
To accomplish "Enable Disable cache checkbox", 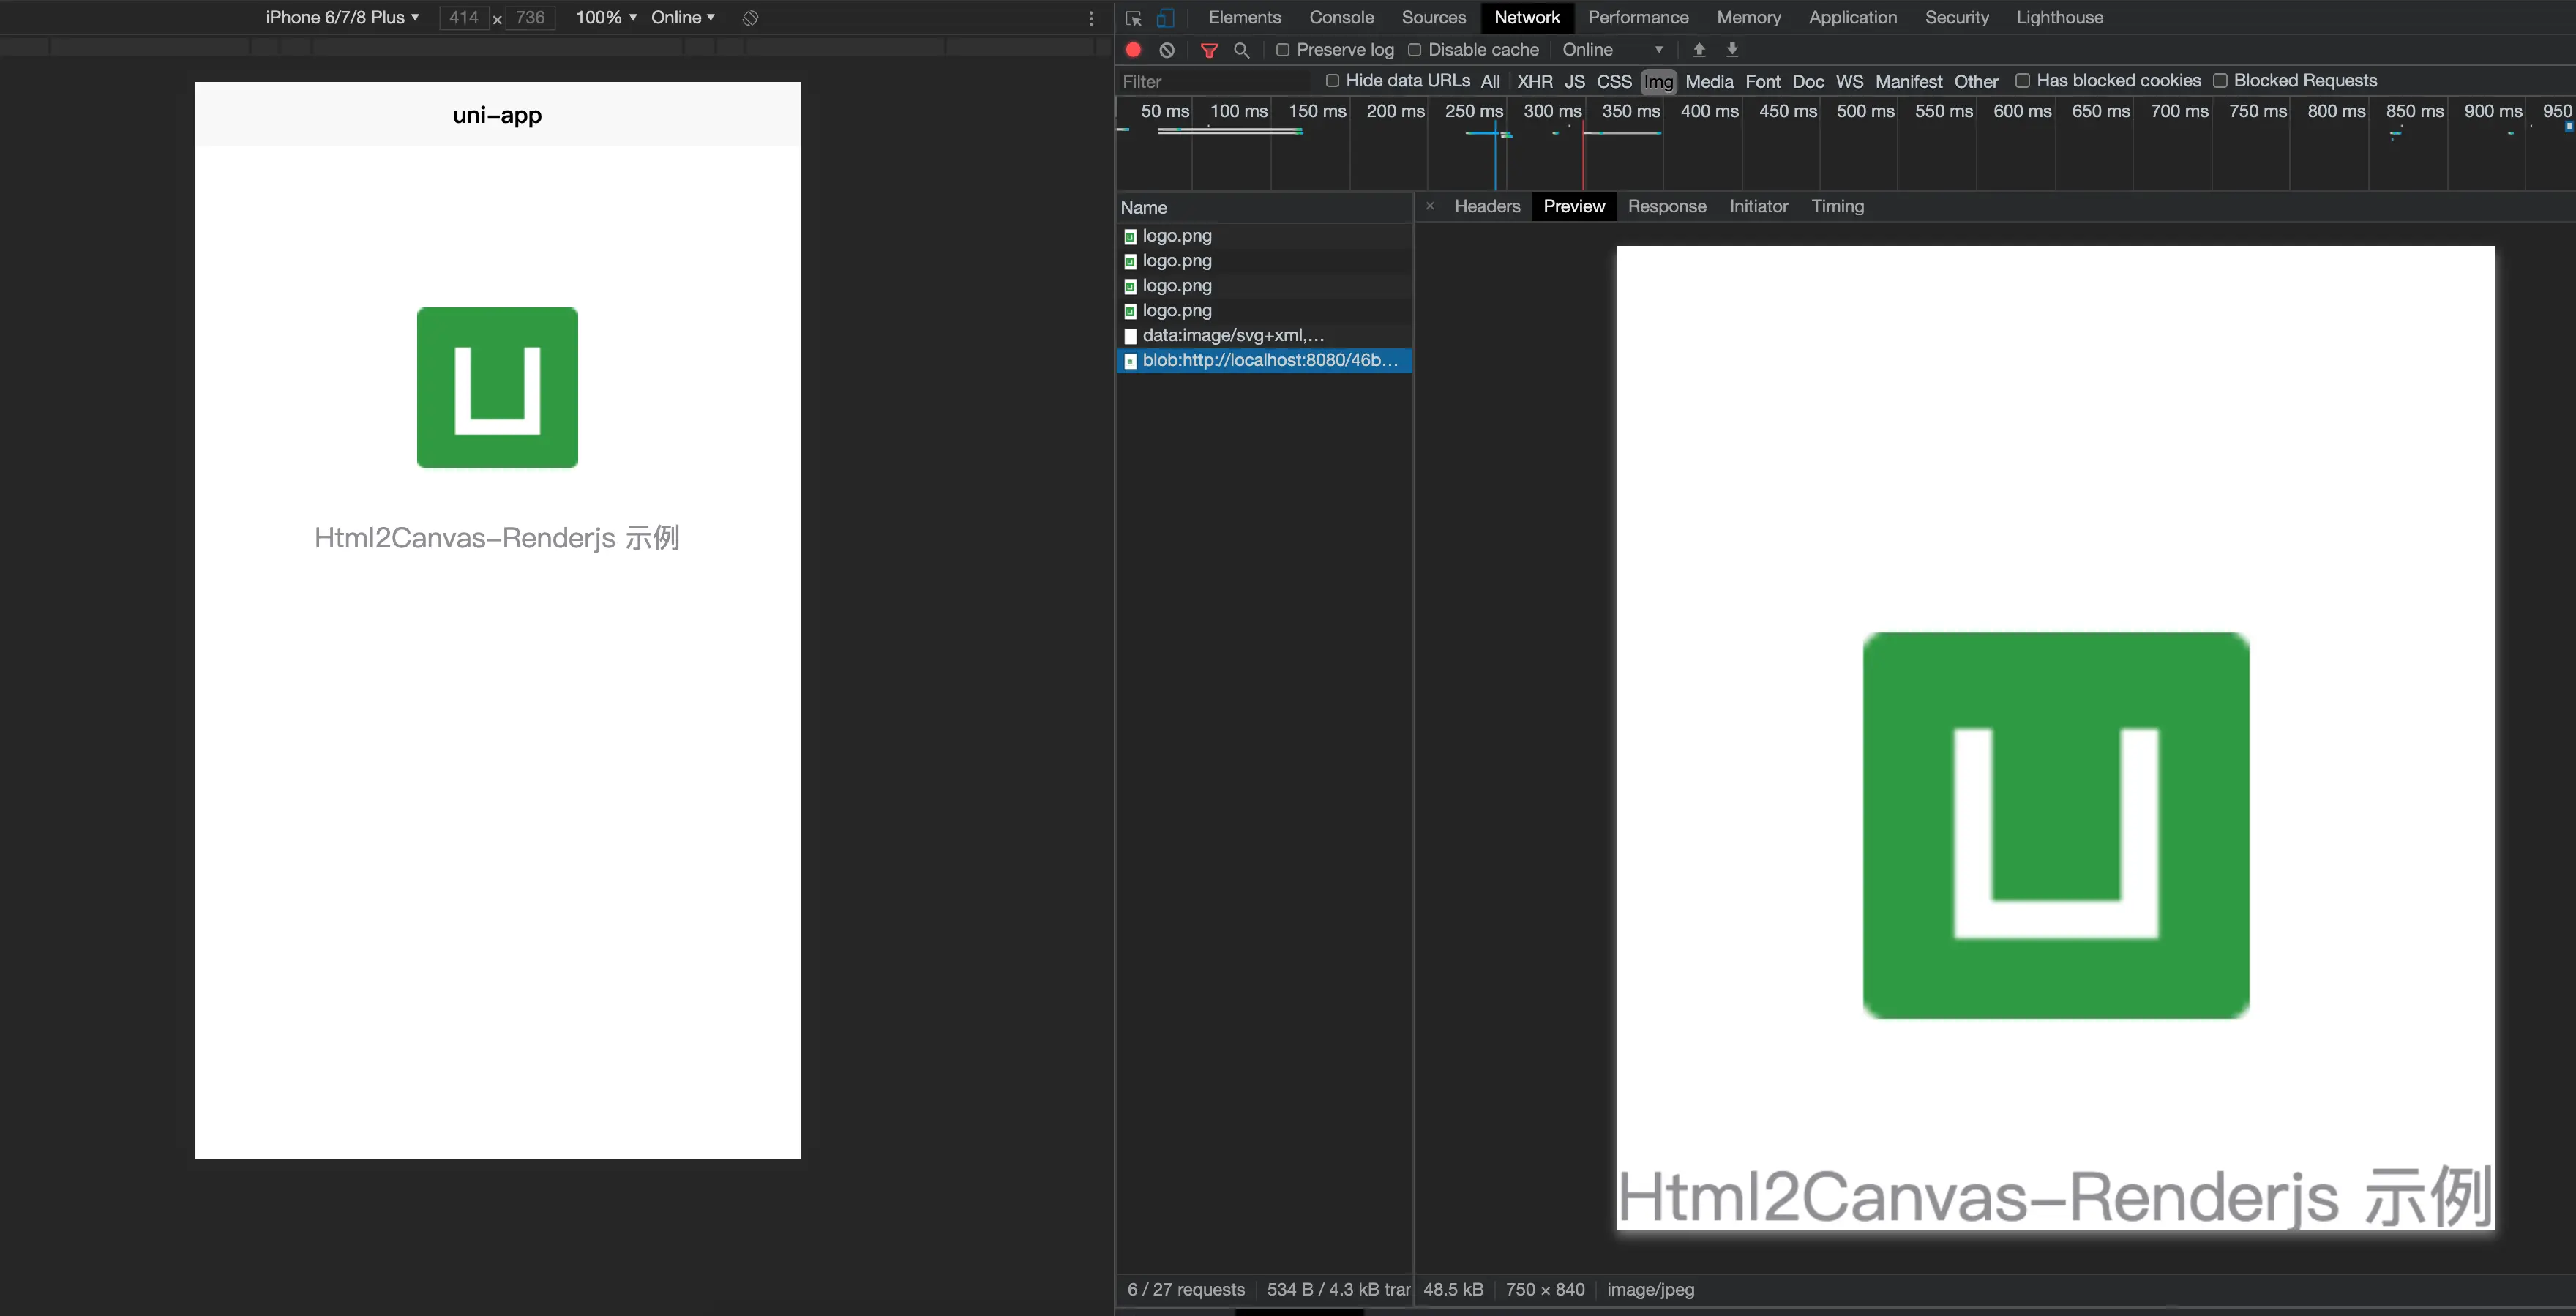I will (1414, 50).
